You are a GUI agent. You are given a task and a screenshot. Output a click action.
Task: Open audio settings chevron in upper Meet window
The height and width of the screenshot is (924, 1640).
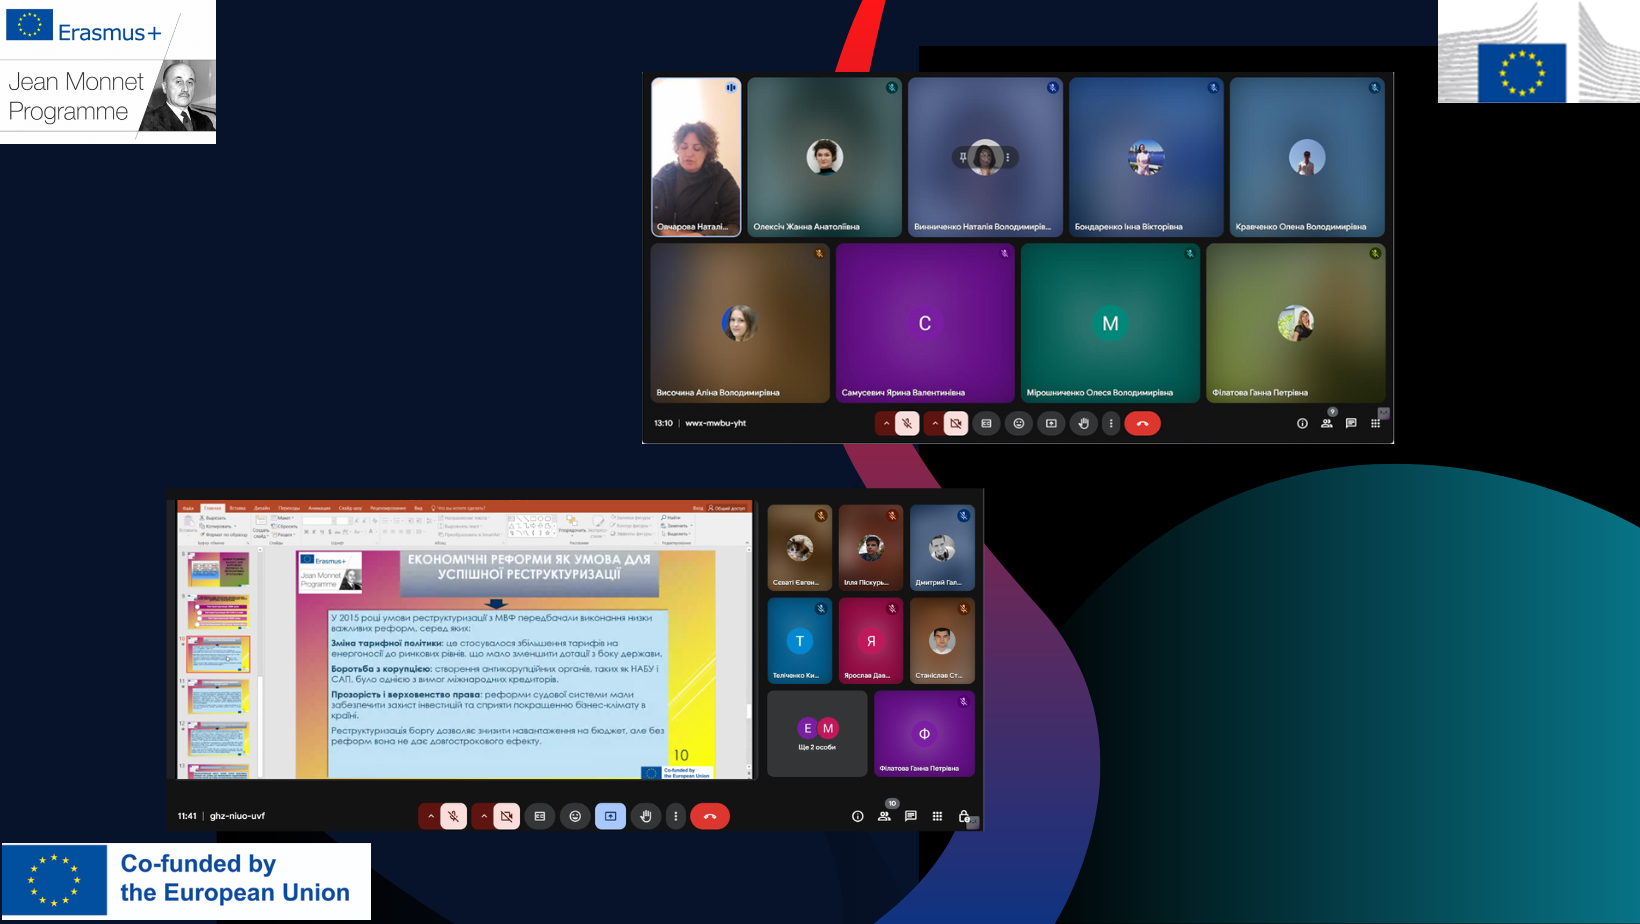coord(886,423)
